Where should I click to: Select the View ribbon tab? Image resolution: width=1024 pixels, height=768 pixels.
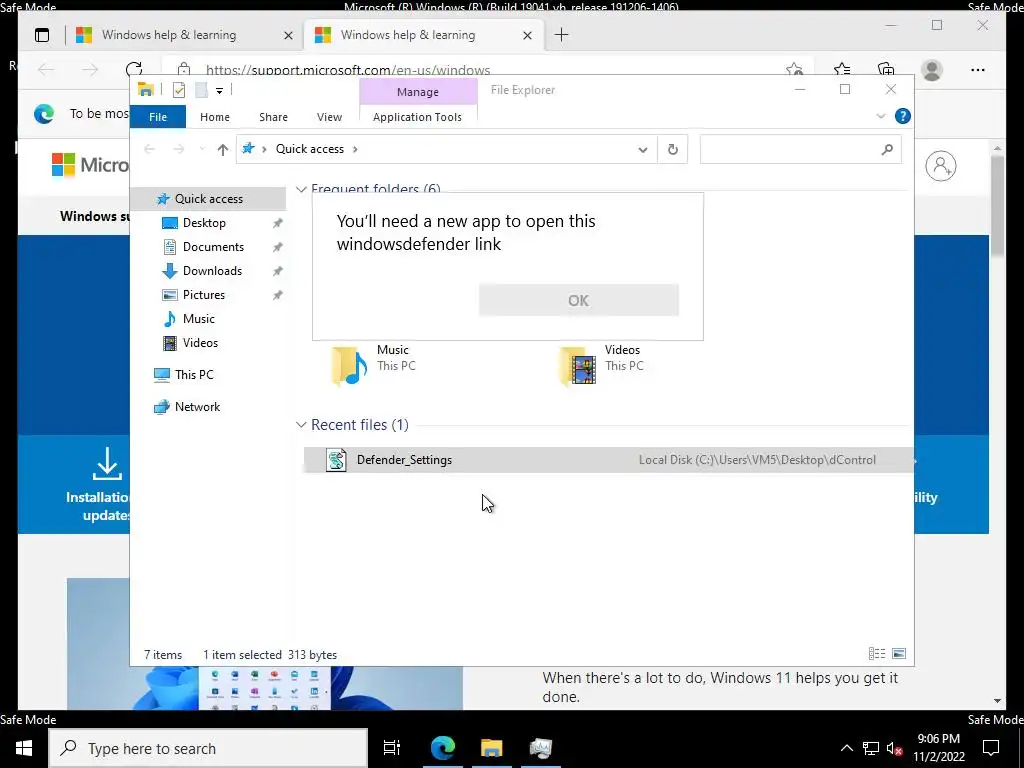coord(329,117)
